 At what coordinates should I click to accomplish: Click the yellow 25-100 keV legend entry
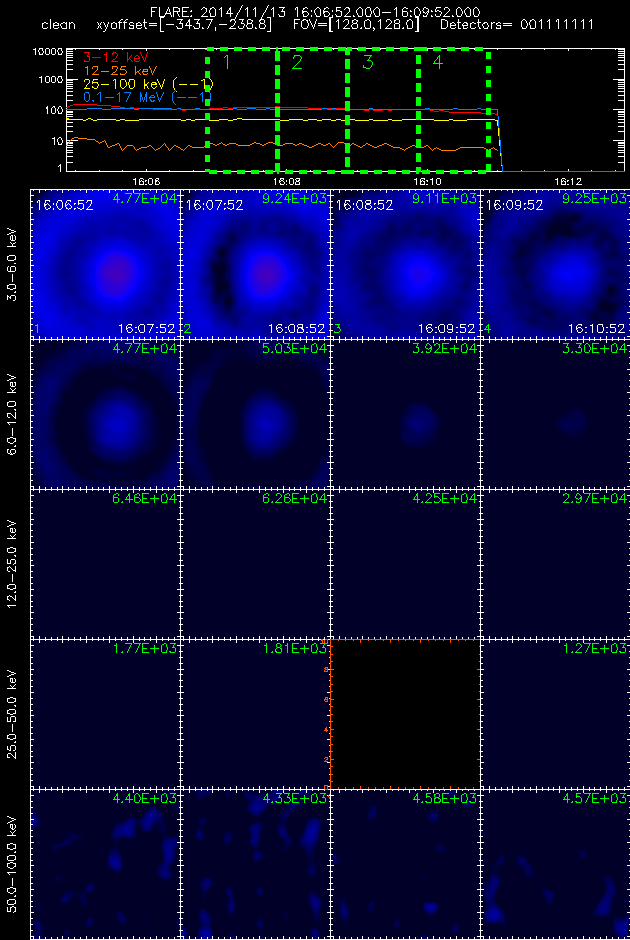pyautogui.click(x=148, y=83)
